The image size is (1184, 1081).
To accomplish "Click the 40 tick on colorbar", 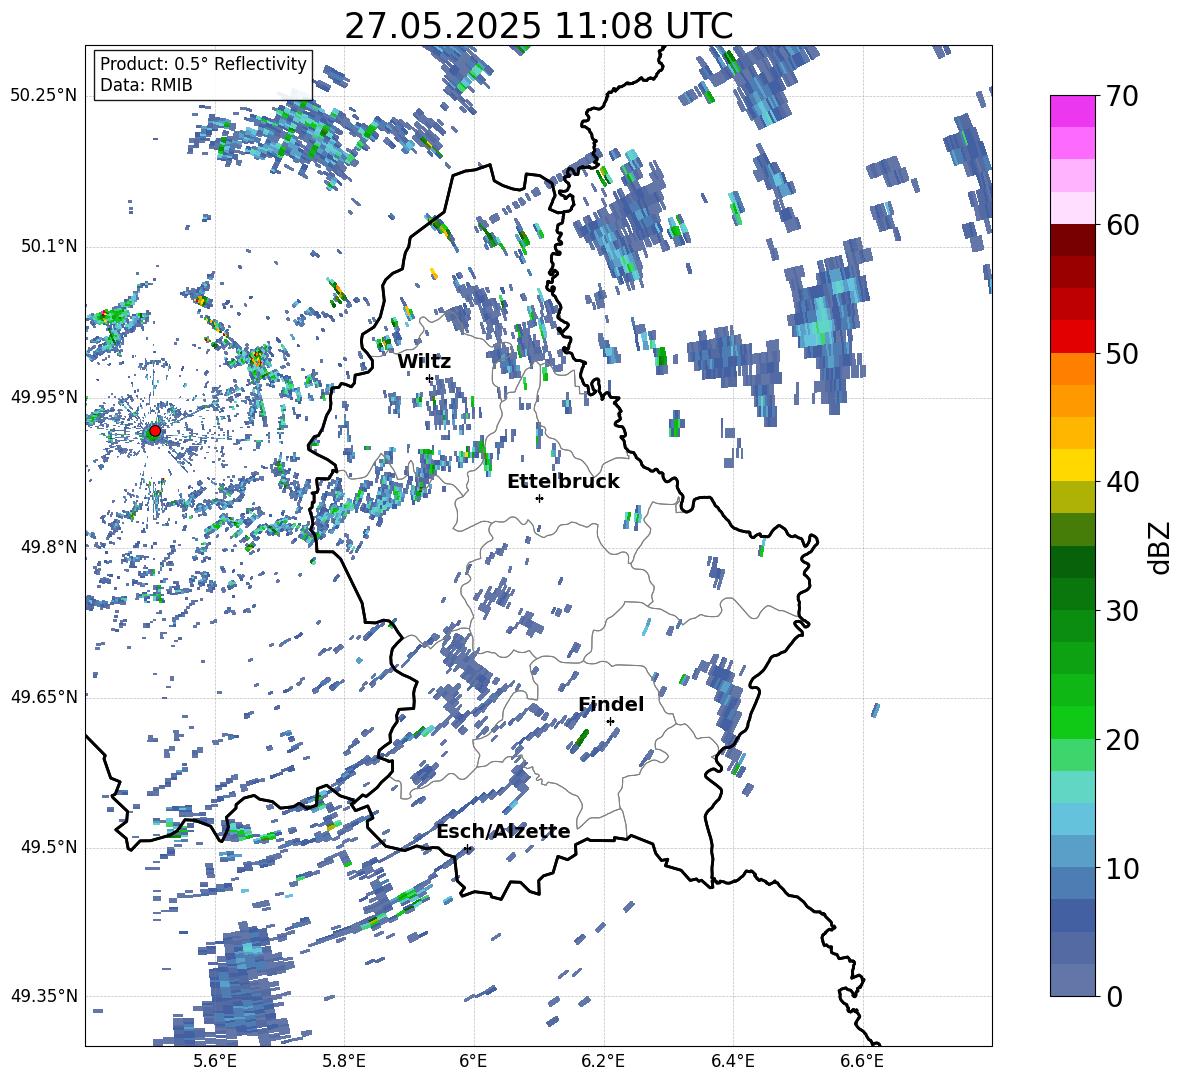I will (x=1121, y=482).
